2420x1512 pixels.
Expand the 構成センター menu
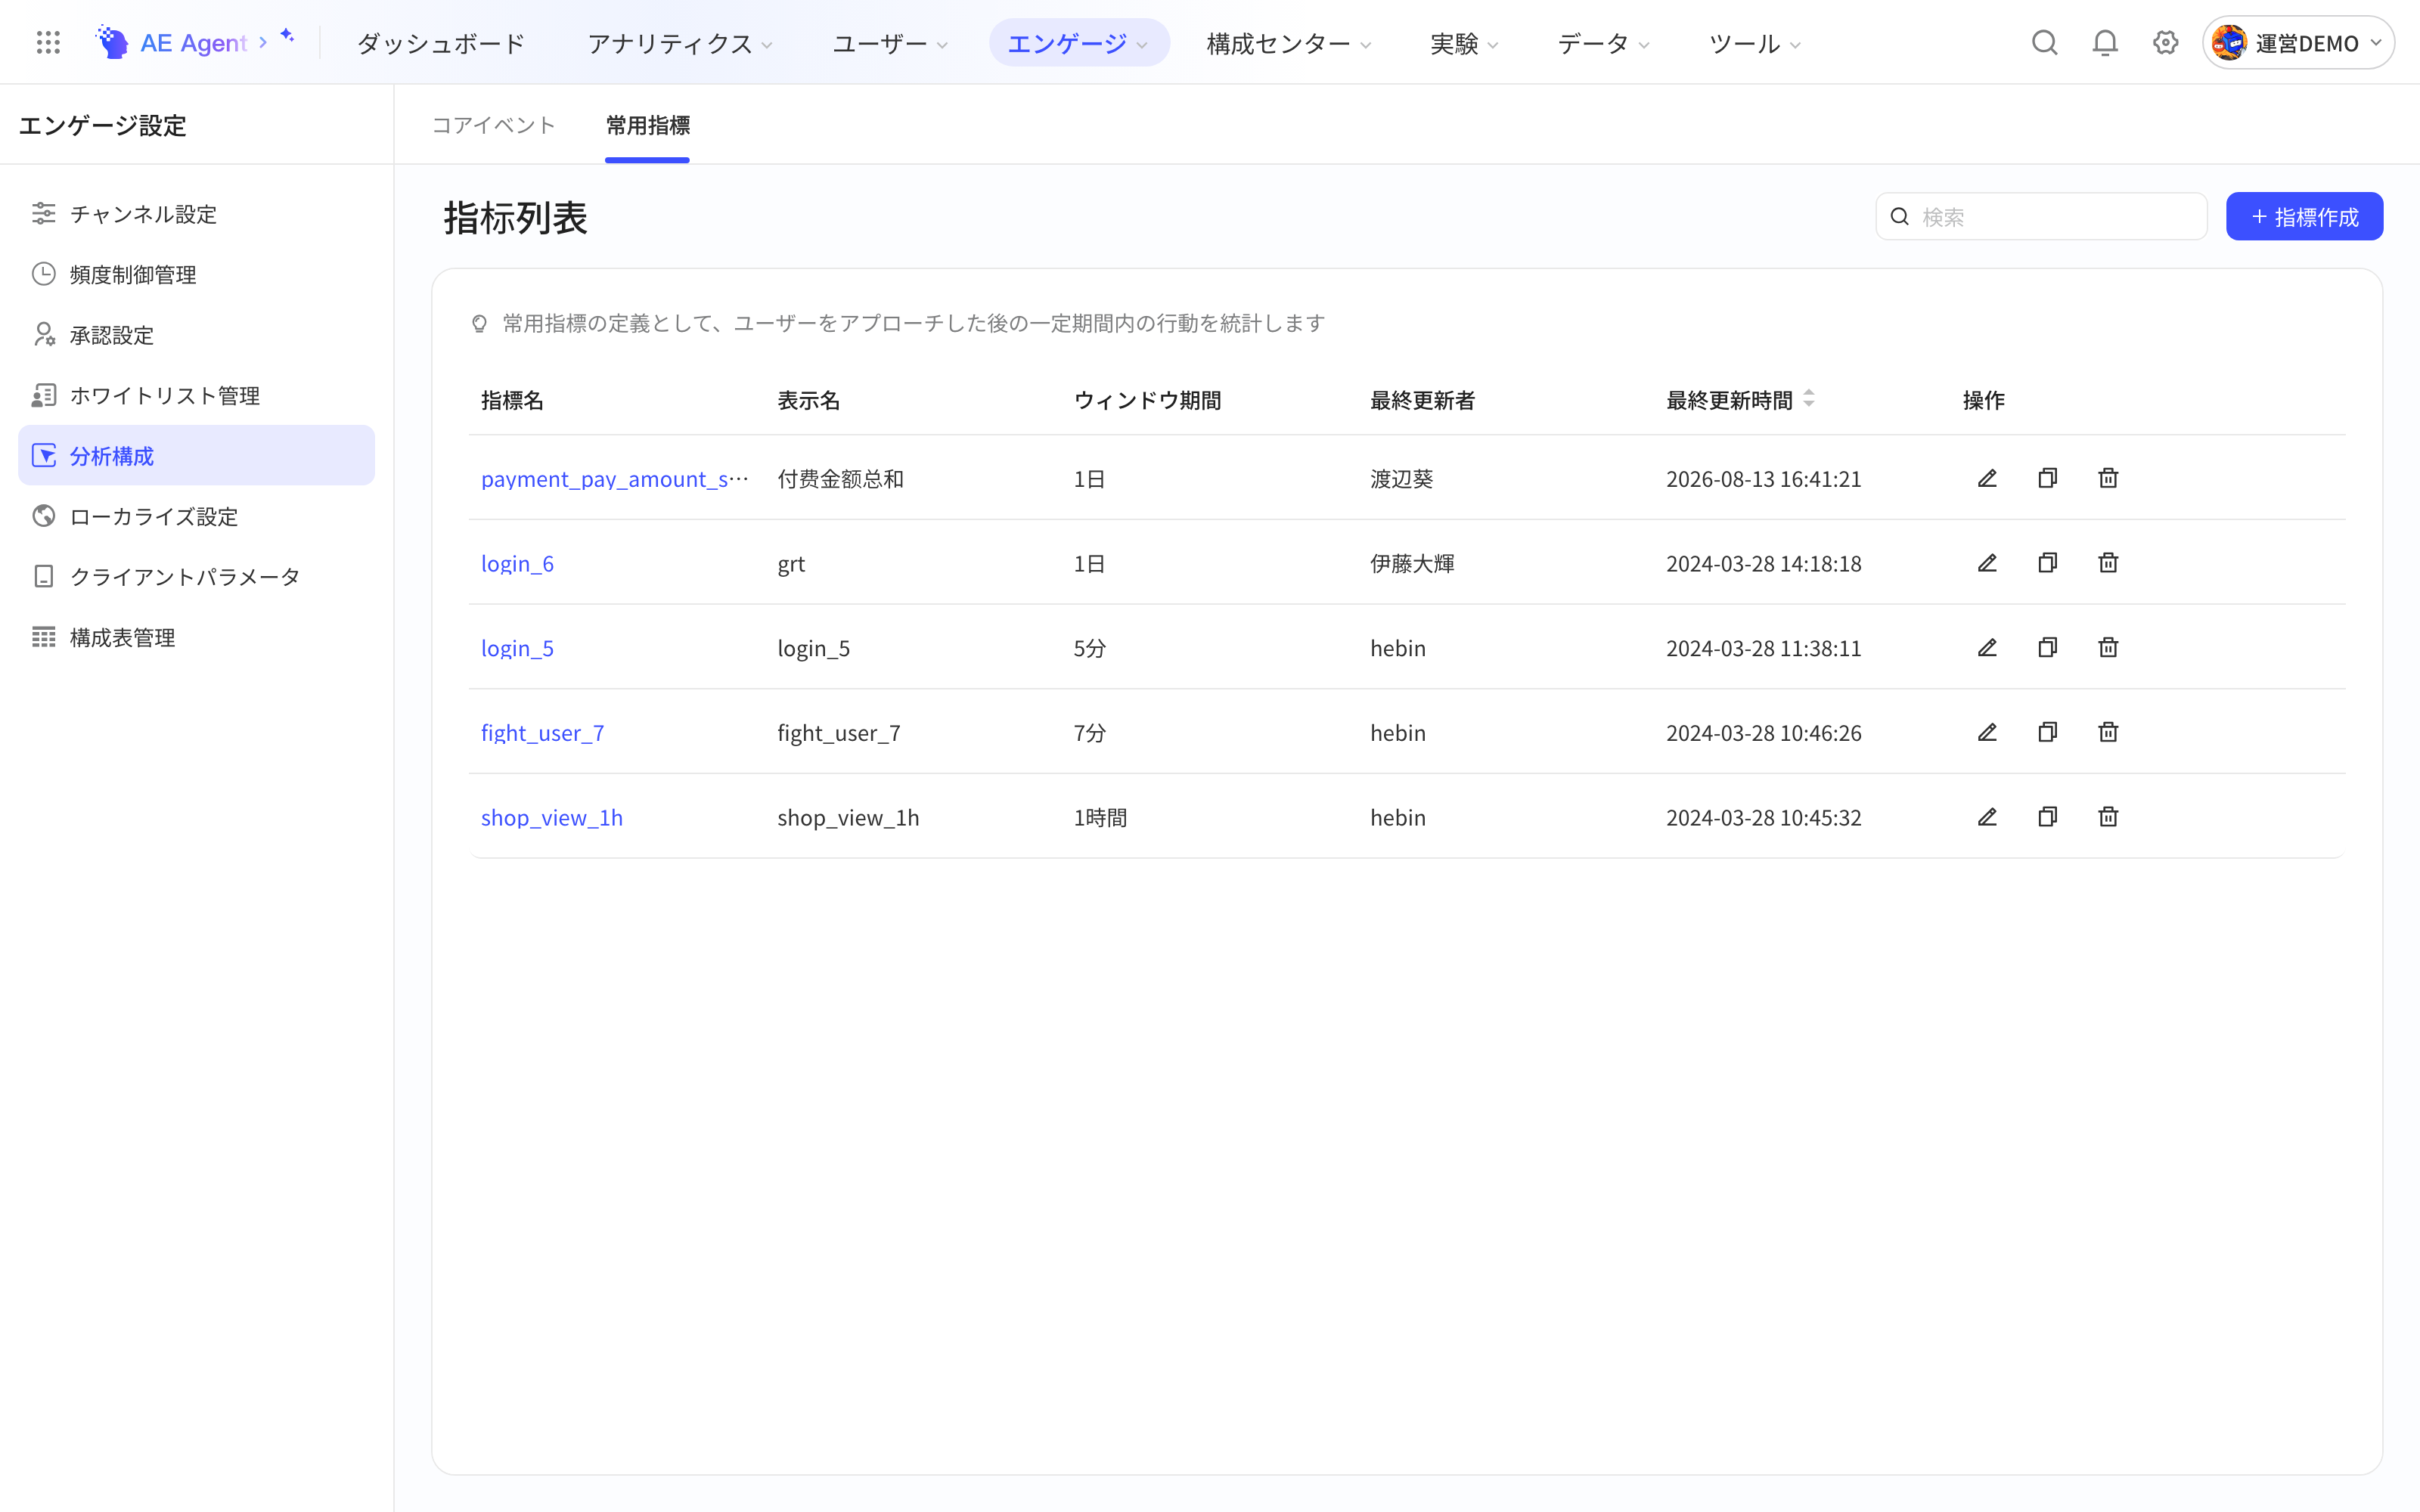[x=1288, y=43]
